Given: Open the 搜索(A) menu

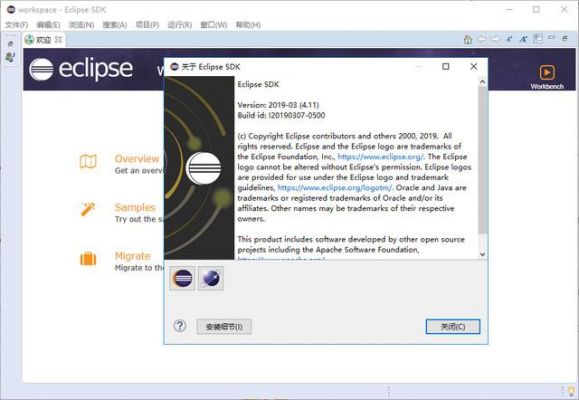Looking at the screenshot, I should coord(115,25).
